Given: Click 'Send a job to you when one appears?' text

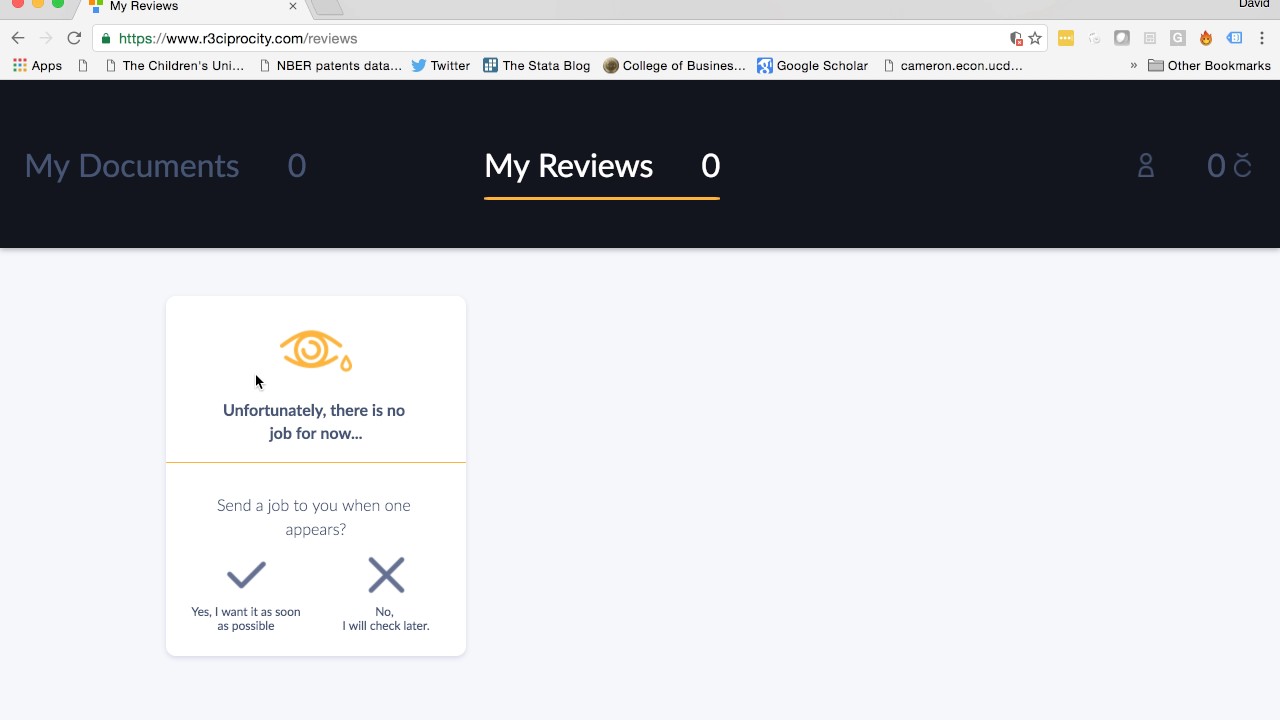Looking at the screenshot, I should (315, 517).
